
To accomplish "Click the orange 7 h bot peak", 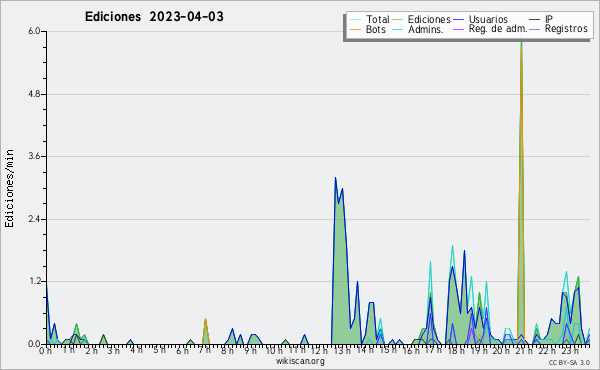I will pos(205,320).
